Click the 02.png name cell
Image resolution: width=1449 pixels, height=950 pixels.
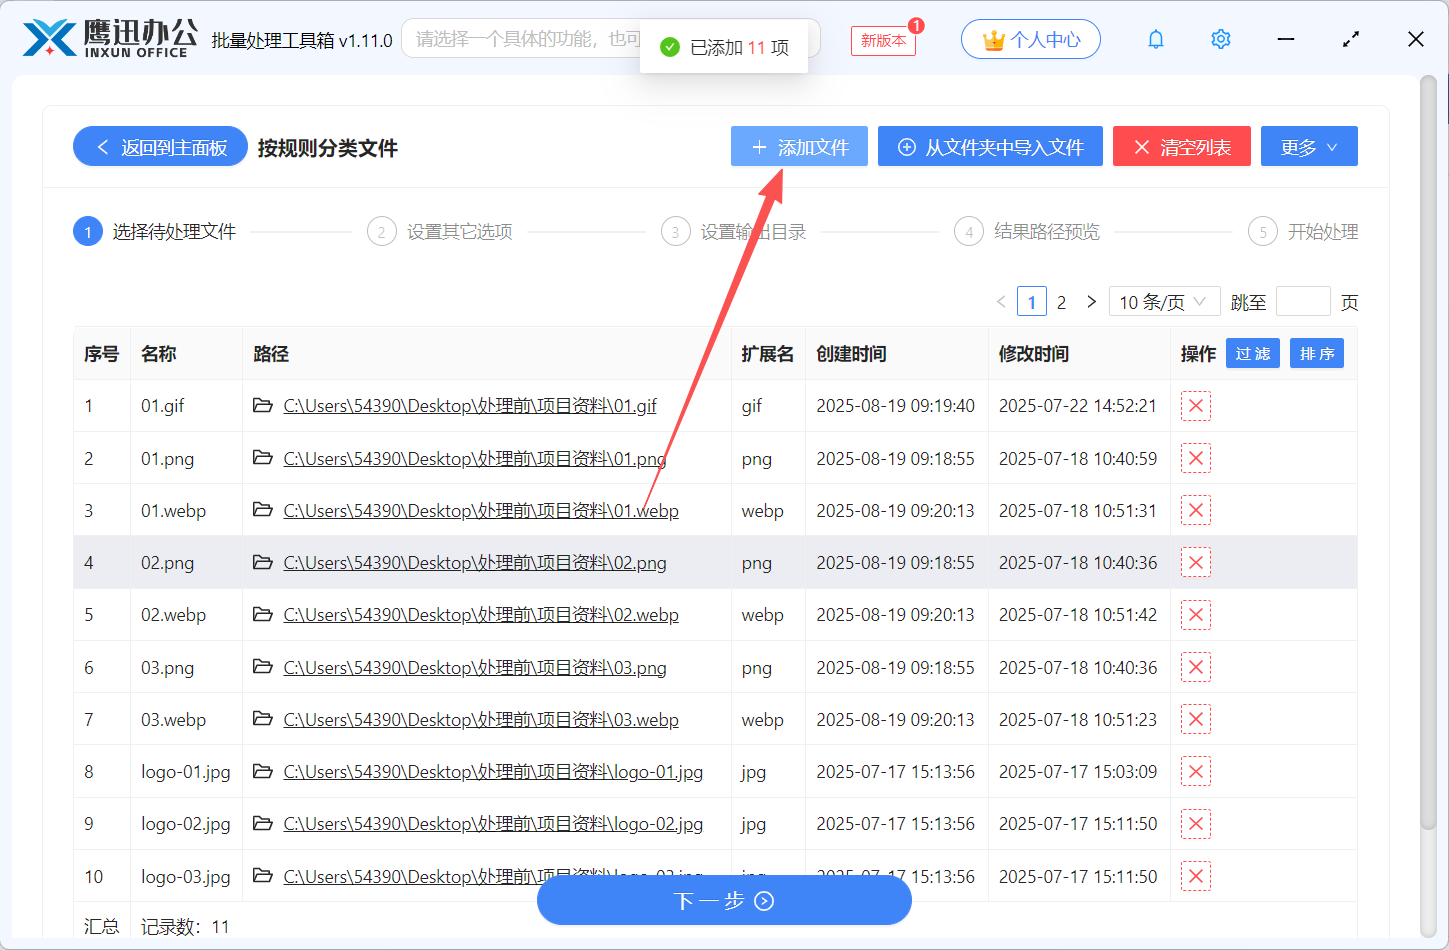coord(186,562)
